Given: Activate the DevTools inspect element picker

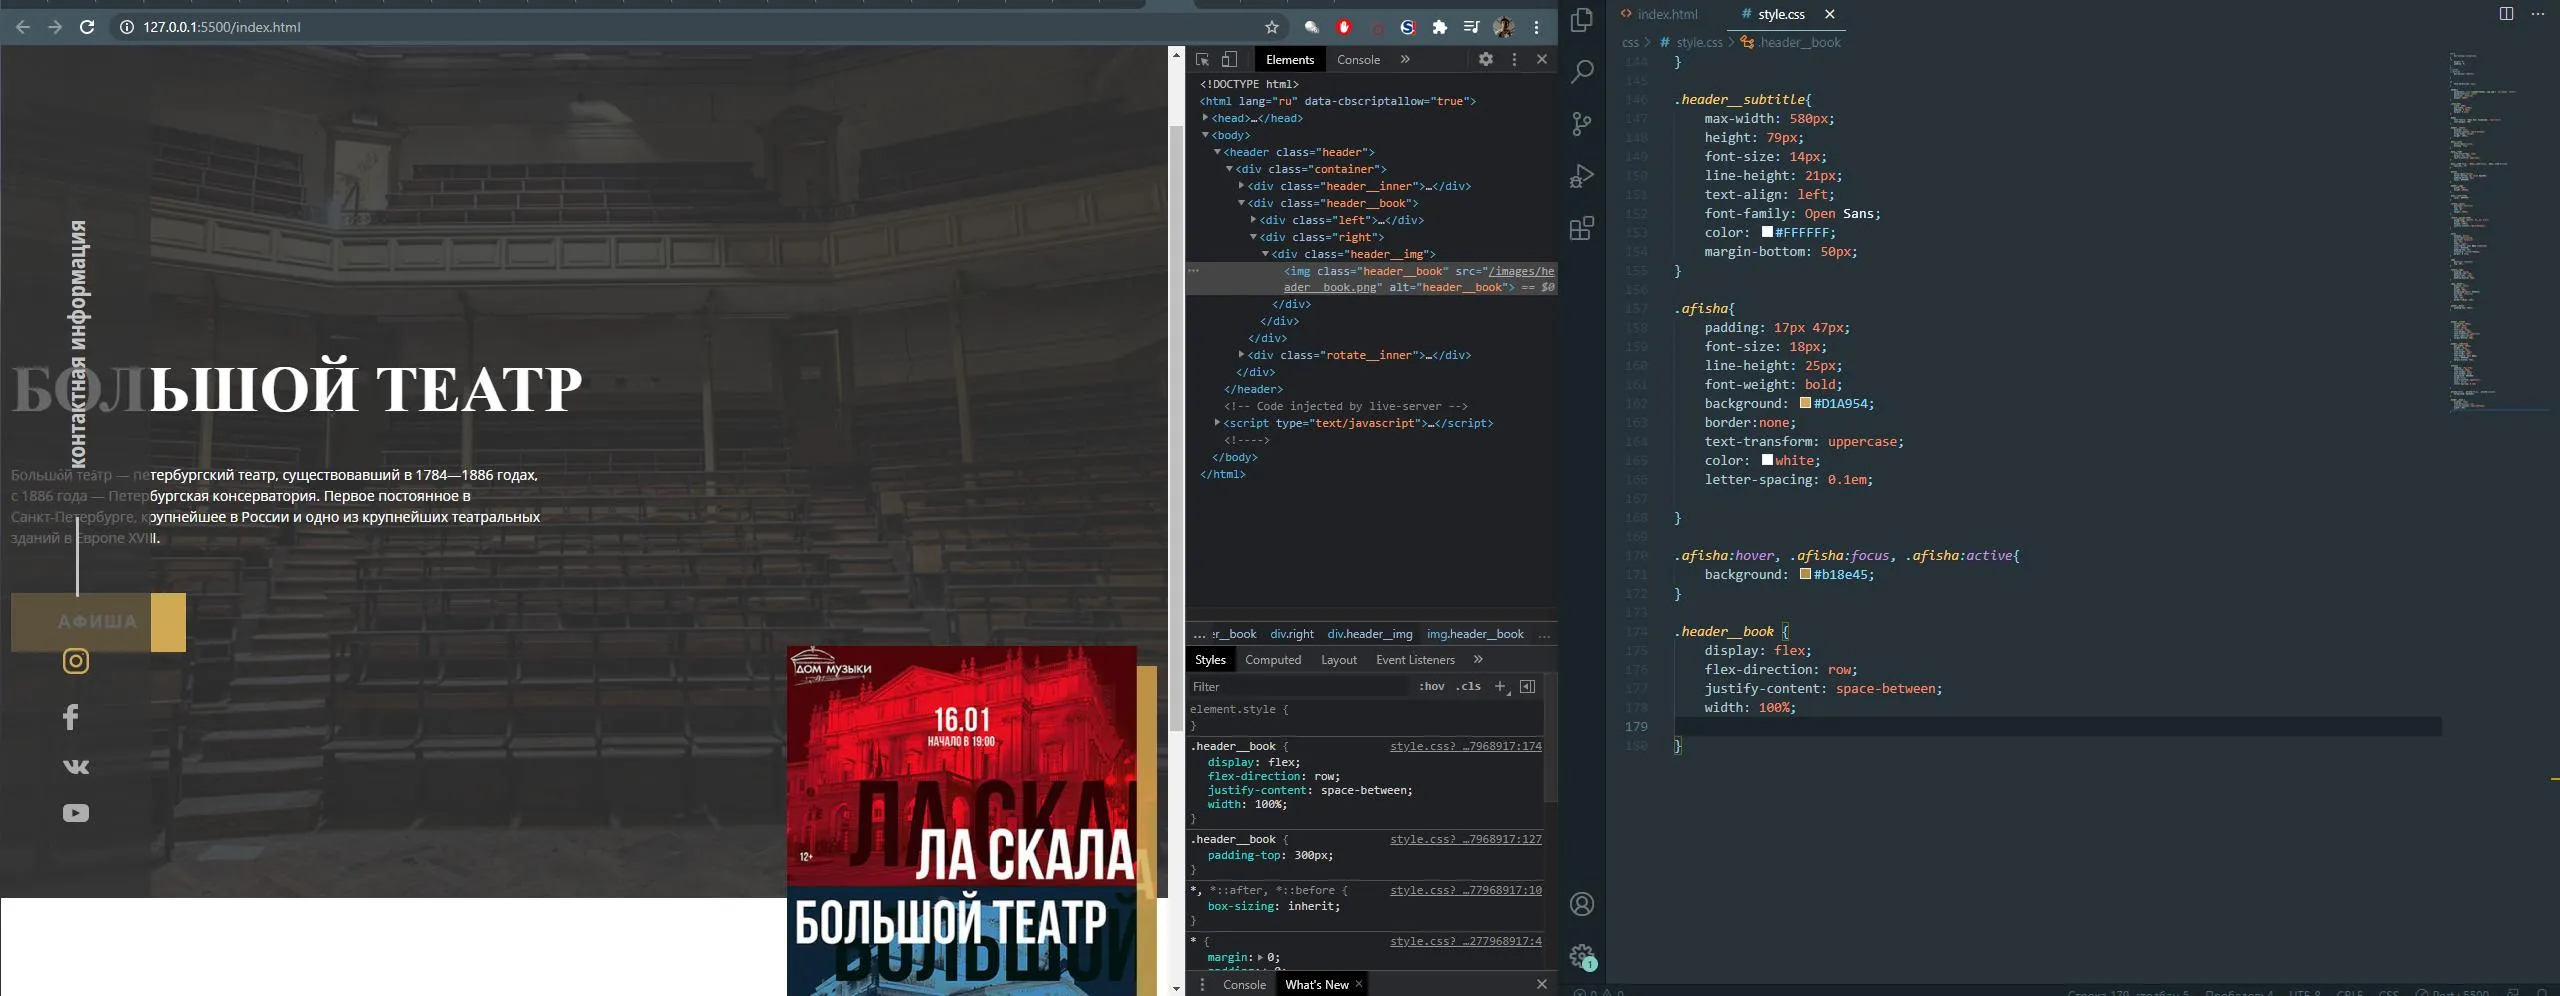Looking at the screenshot, I should (x=1203, y=60).
